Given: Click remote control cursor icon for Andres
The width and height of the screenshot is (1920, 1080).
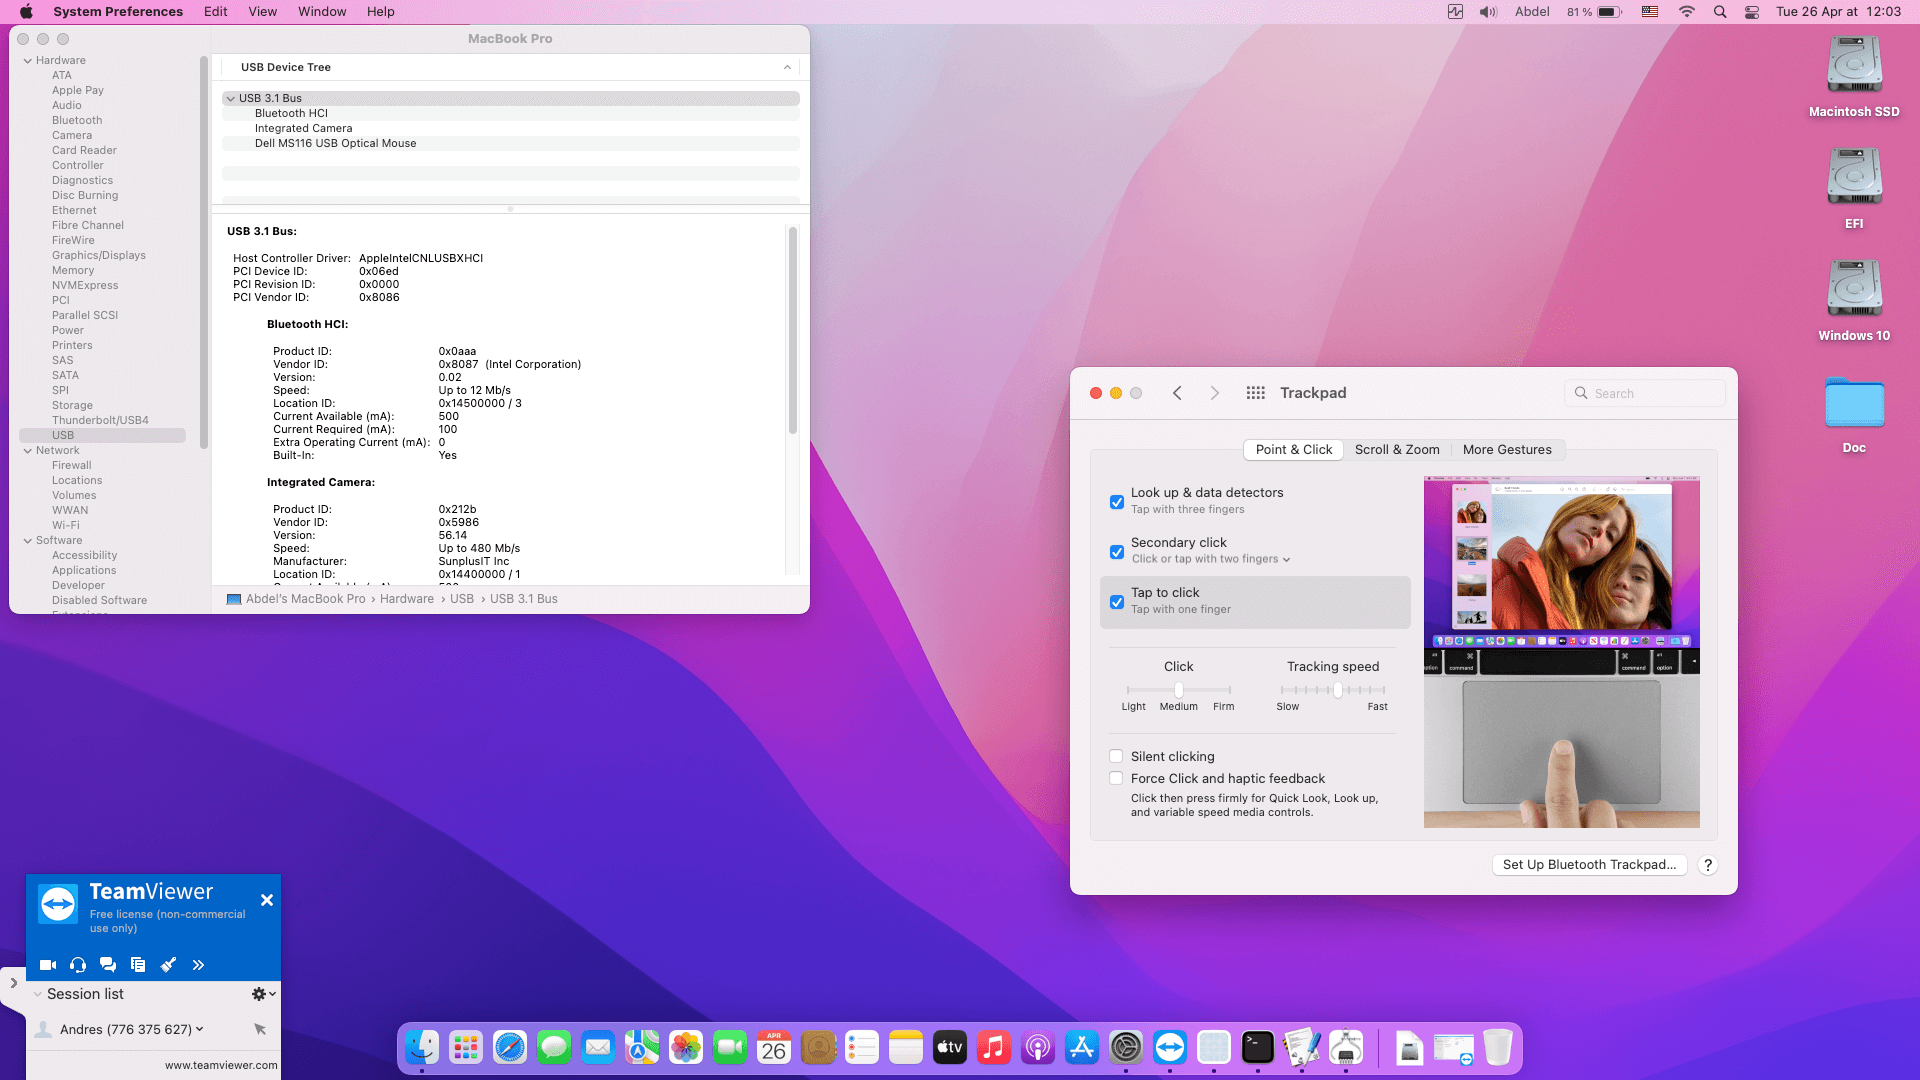Looking at the screenshot, I should [x=260, y=1029].
